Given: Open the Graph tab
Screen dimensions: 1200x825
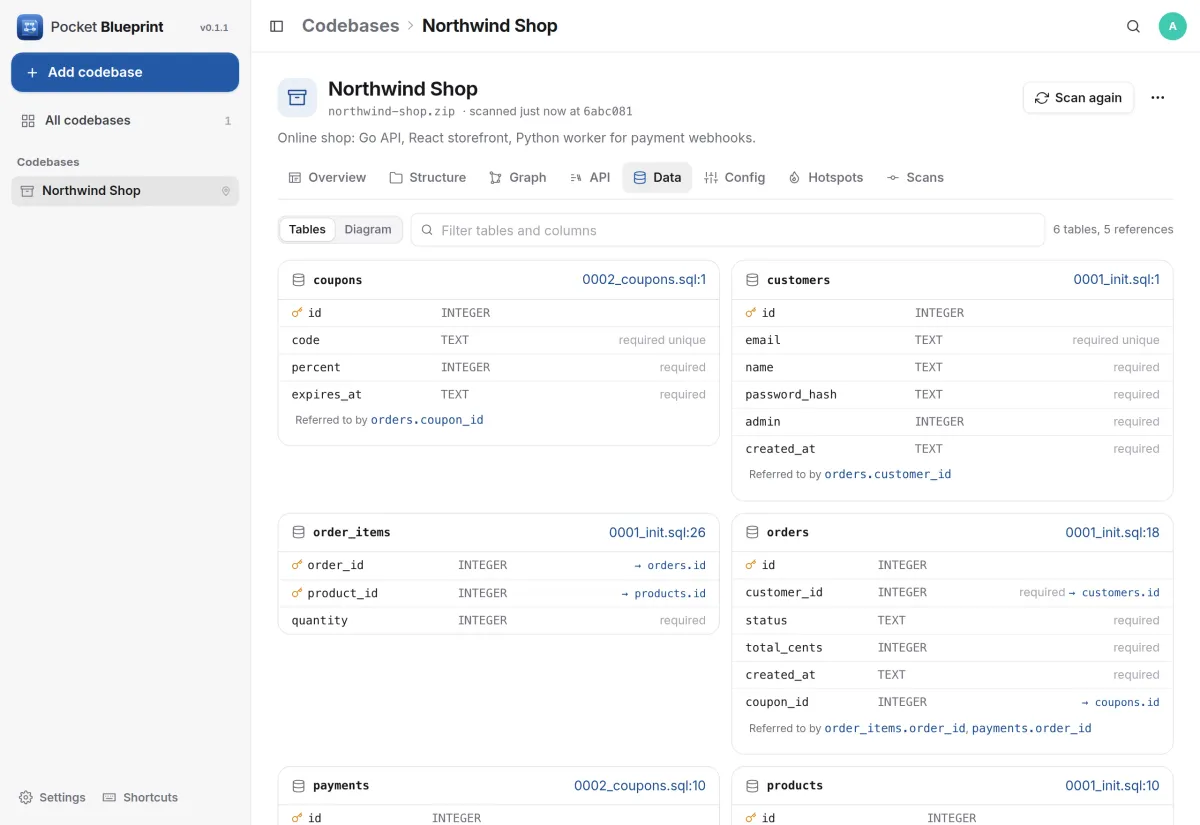Looking at the screenshot, I should pos(518,177).
